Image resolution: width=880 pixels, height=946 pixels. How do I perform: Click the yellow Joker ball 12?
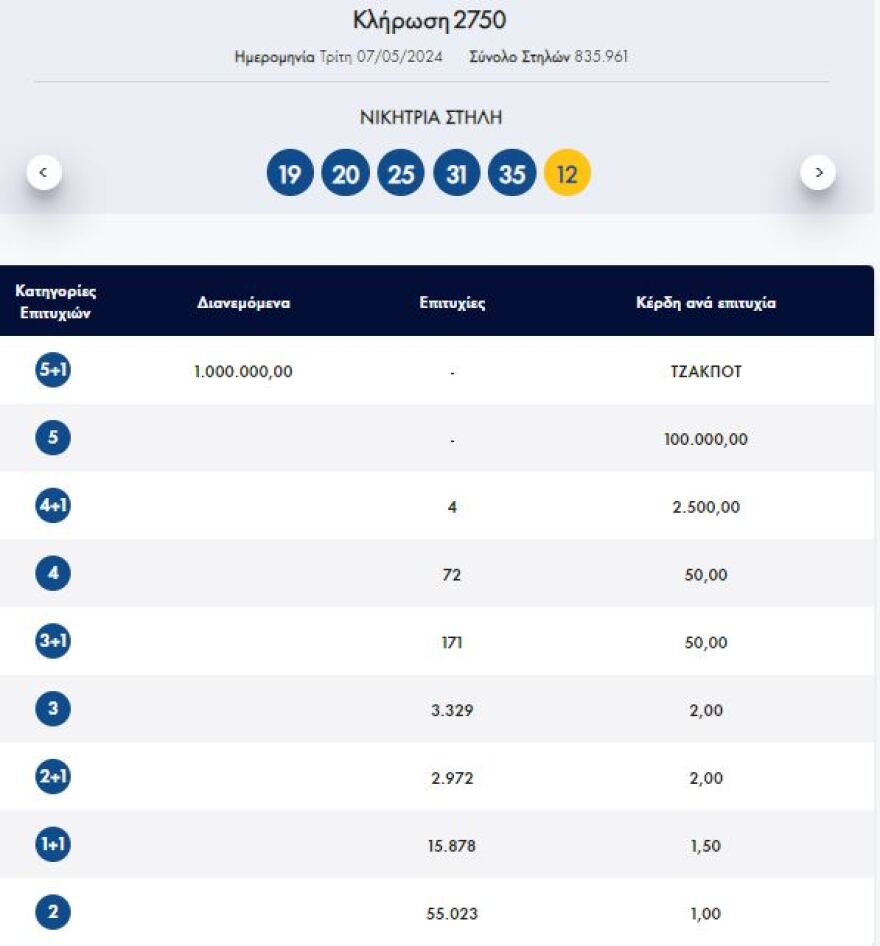(x=567, y=175)
